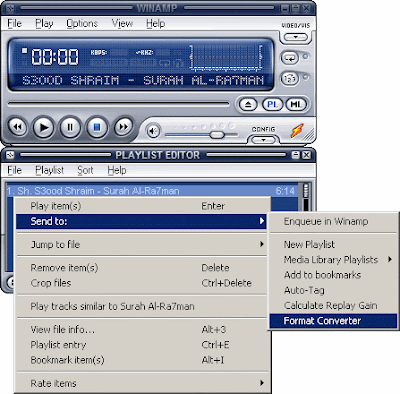Expand the Rate items submenu

pos(141,383)
